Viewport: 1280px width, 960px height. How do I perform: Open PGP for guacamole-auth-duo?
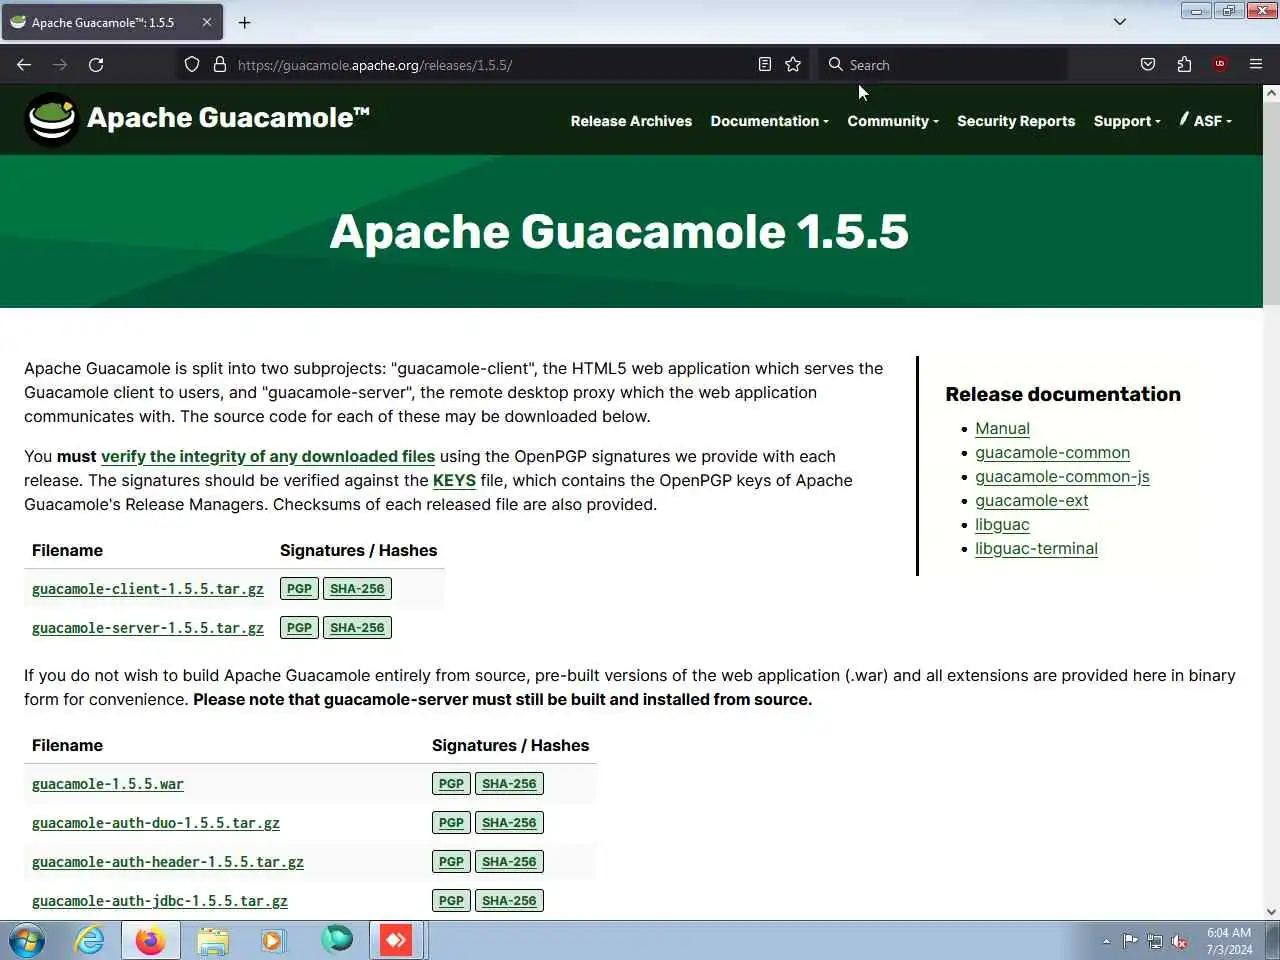451,823
